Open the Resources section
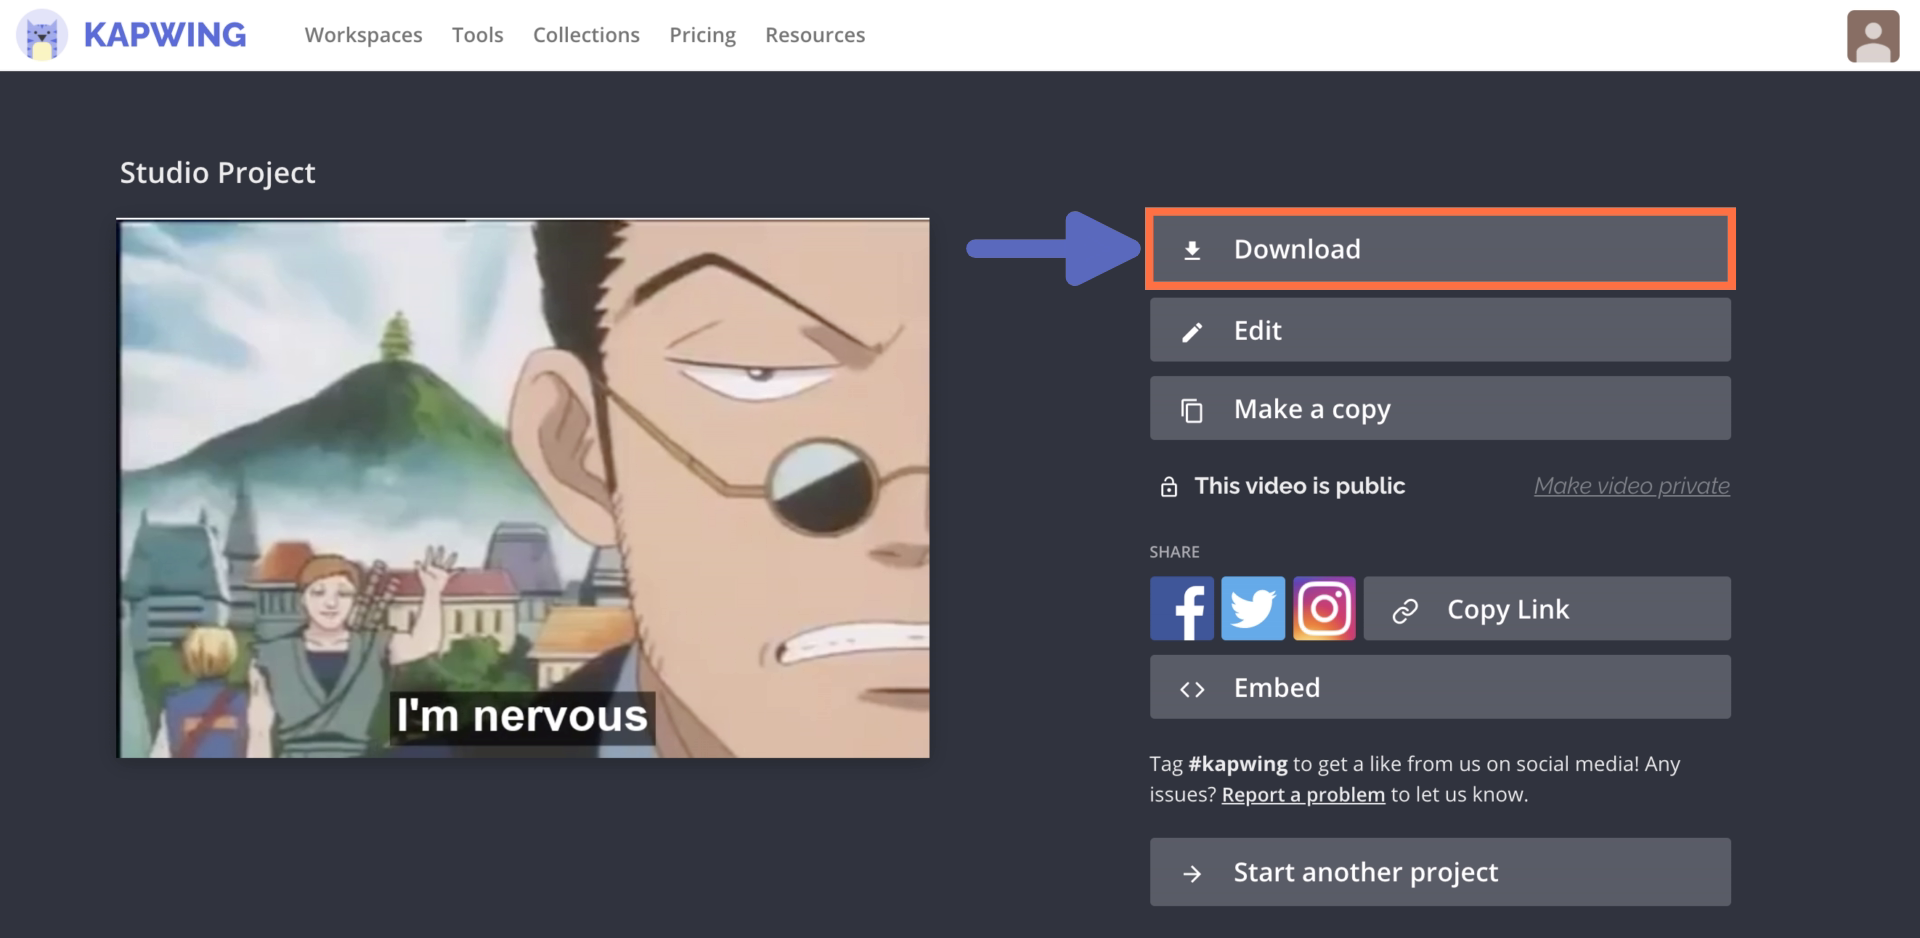The height and width of the screenshot is (938, 1920). click(815, 34)
